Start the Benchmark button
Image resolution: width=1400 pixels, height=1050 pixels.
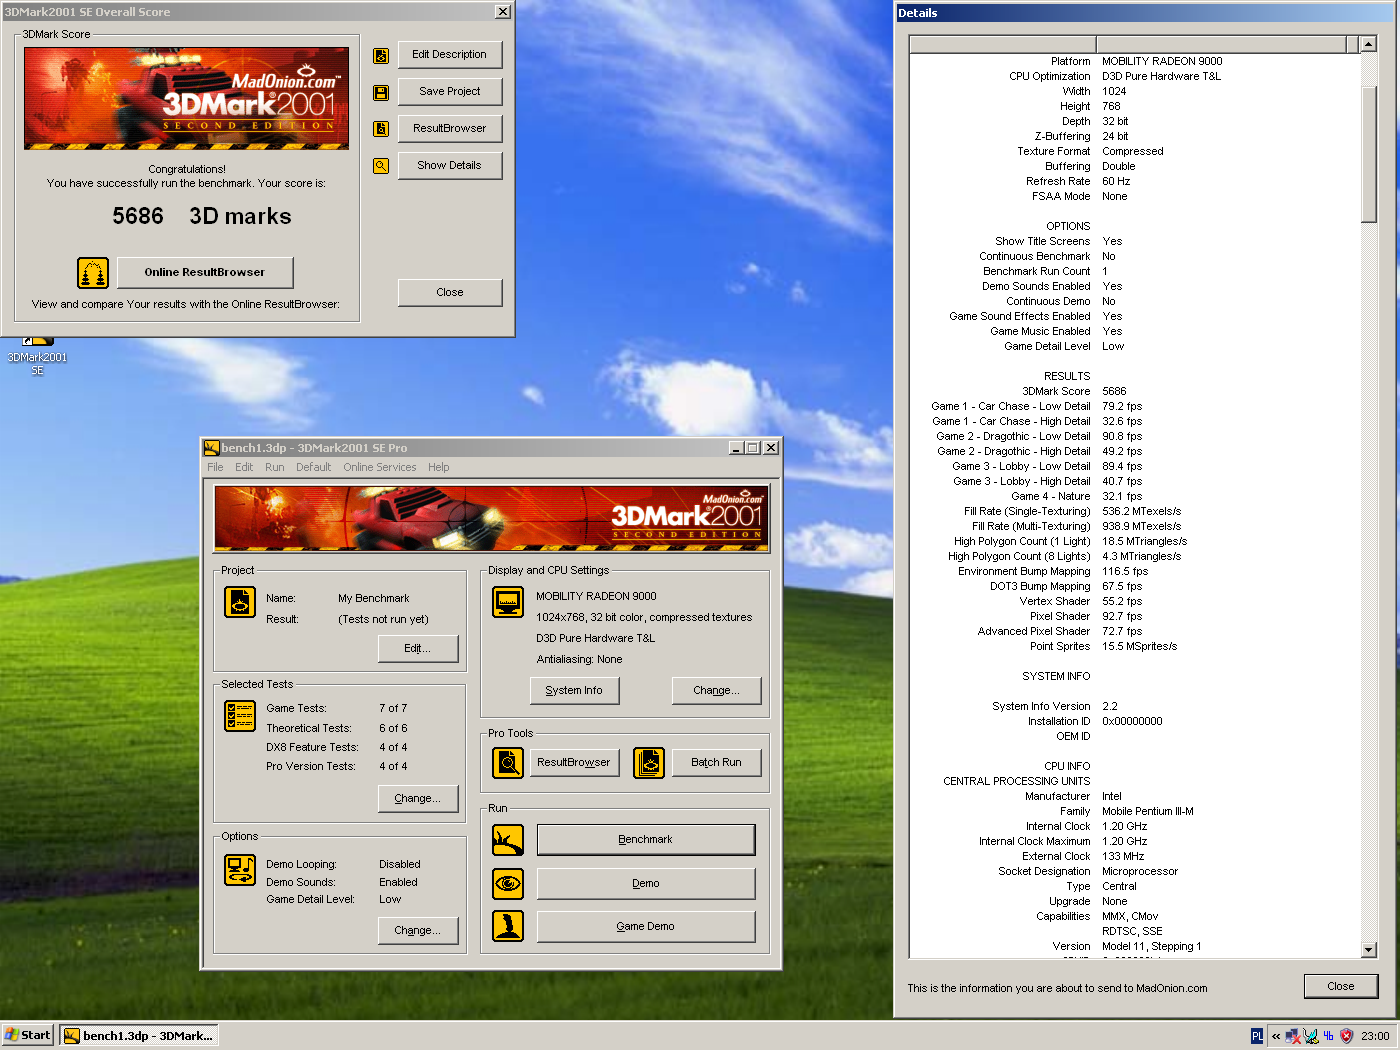(x=646, y=840)
